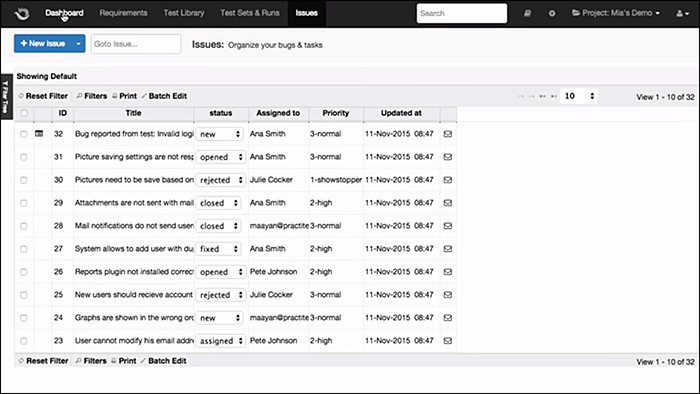Open the status dropdown for issue 30
Image resolution: width=700 pixels, height=394 pixels.
[221, 180]
